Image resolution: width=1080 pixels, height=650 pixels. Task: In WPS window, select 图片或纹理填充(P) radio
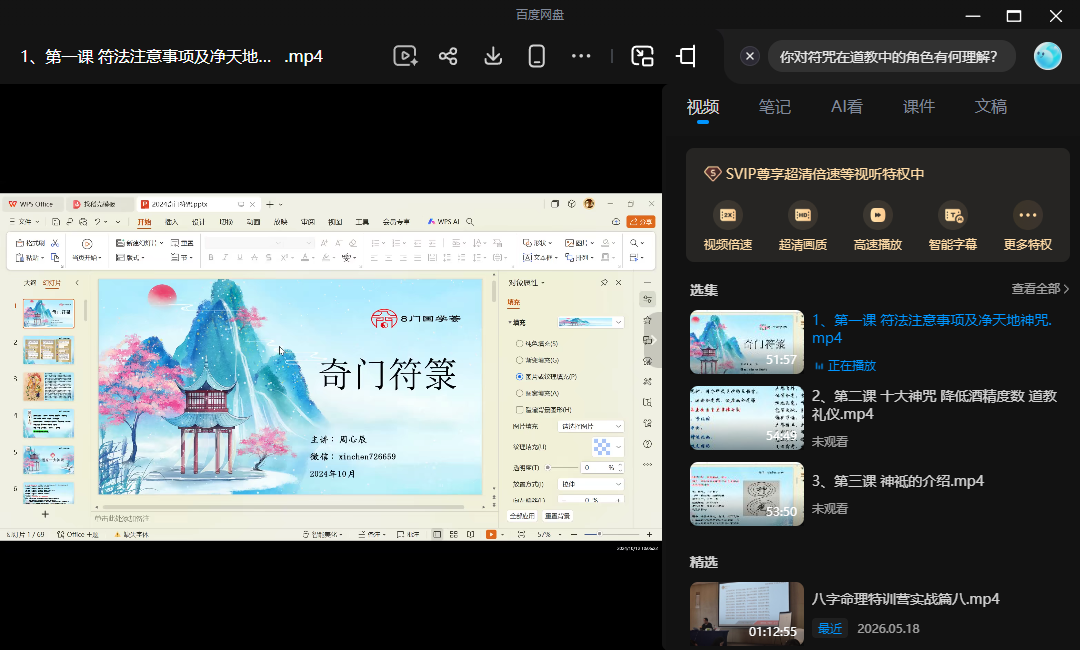click(519, 377)
